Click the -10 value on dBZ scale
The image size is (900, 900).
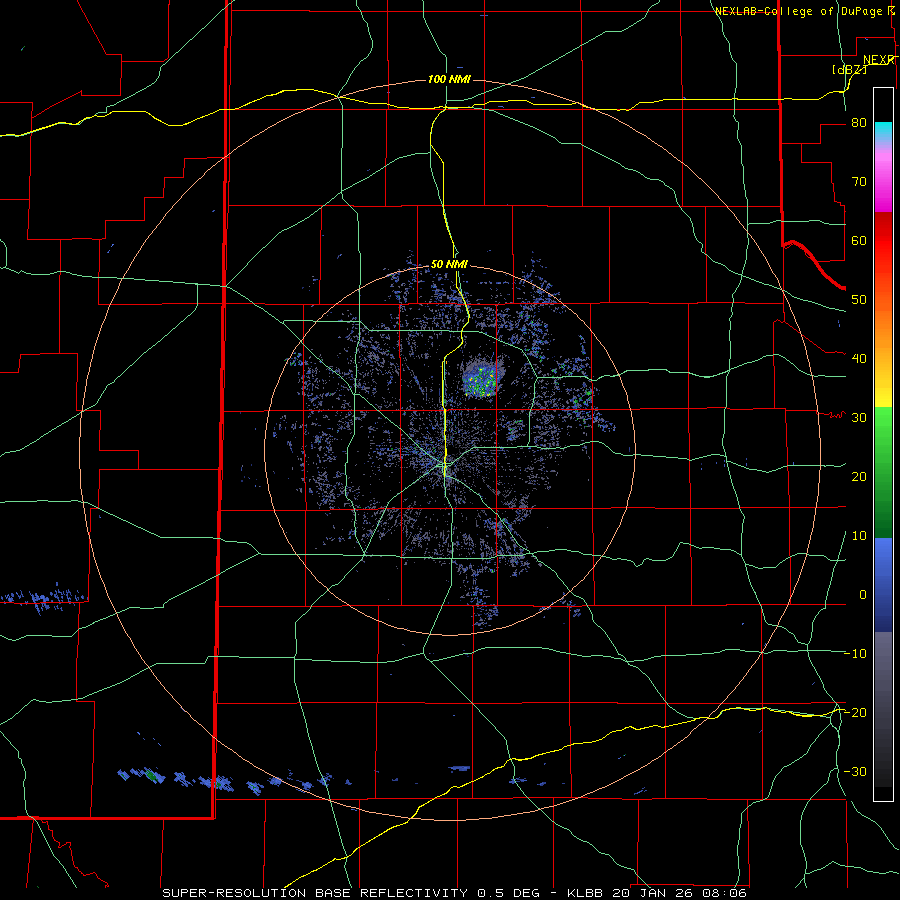point(855,654)
